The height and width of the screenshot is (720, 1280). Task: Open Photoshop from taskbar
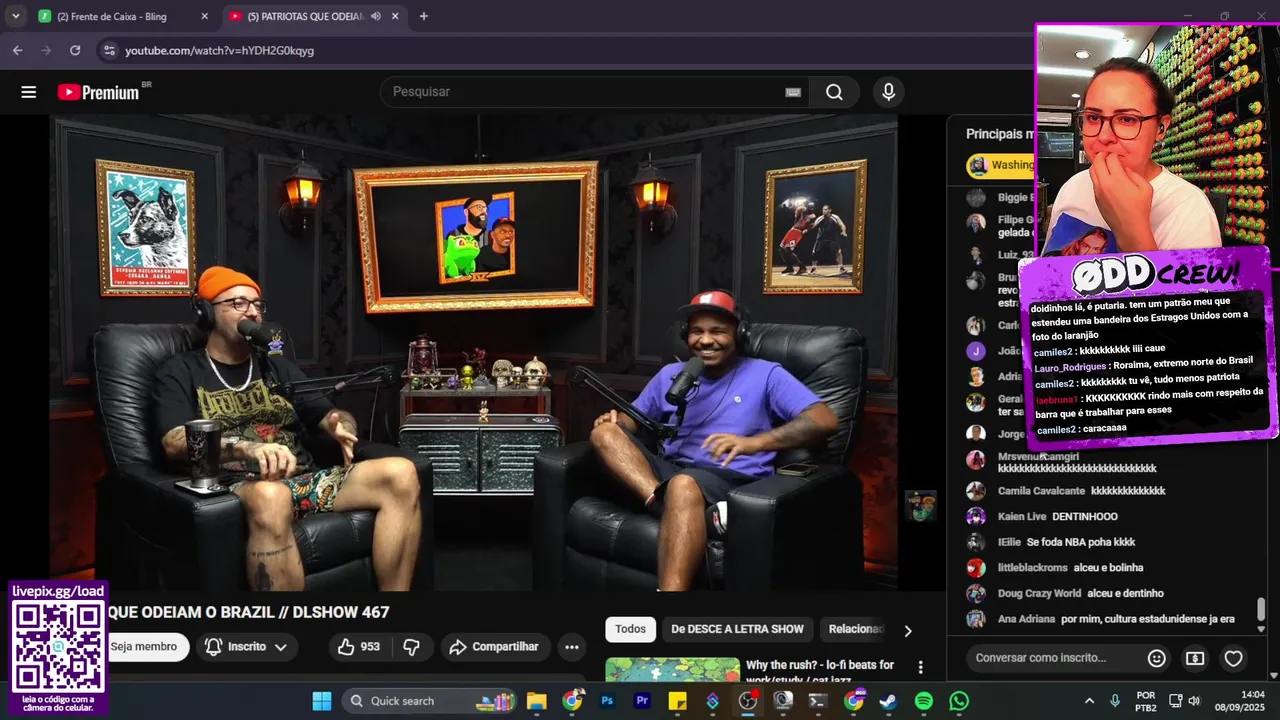pyautogui.click(x=607, y=701)
